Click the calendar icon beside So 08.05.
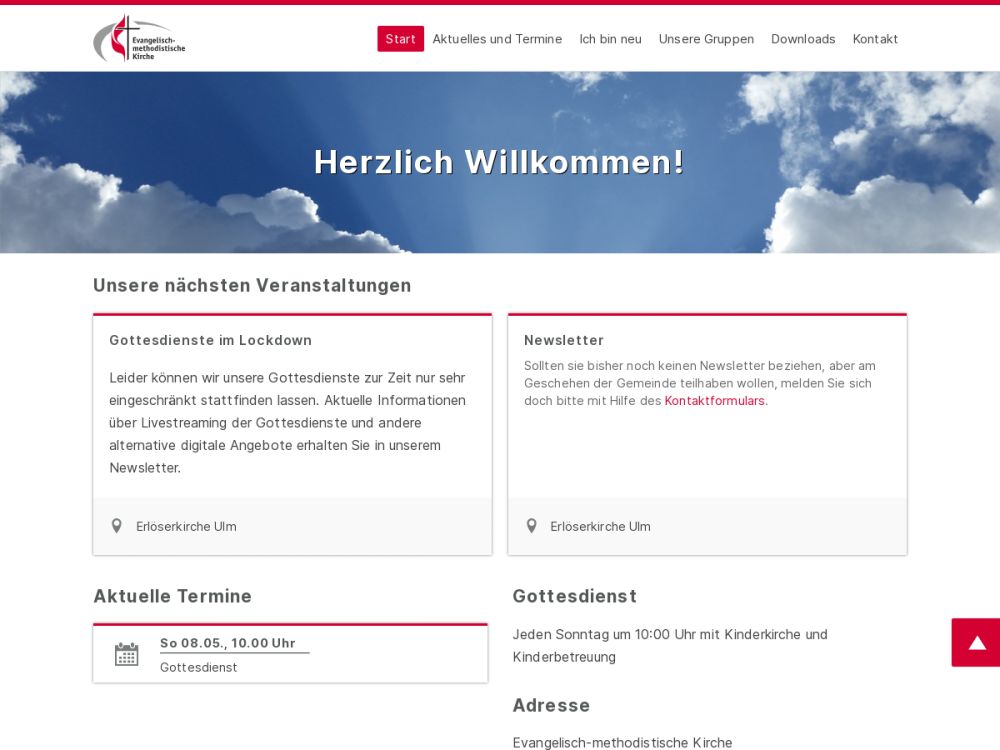The height and width of the screenshot is (750, 1000). pos(127,654)
